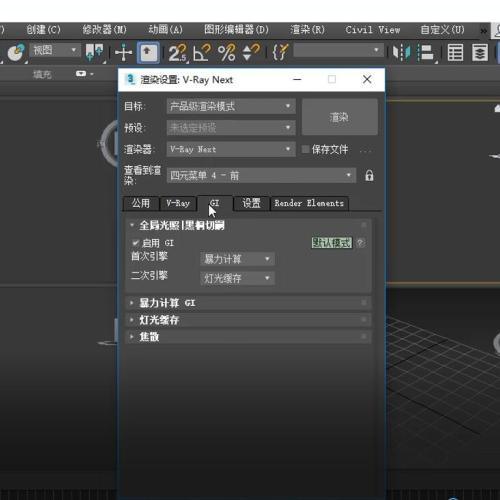Click the 2.5D snaps toggle icon
The image size is (500, 500).
point(177,53)
